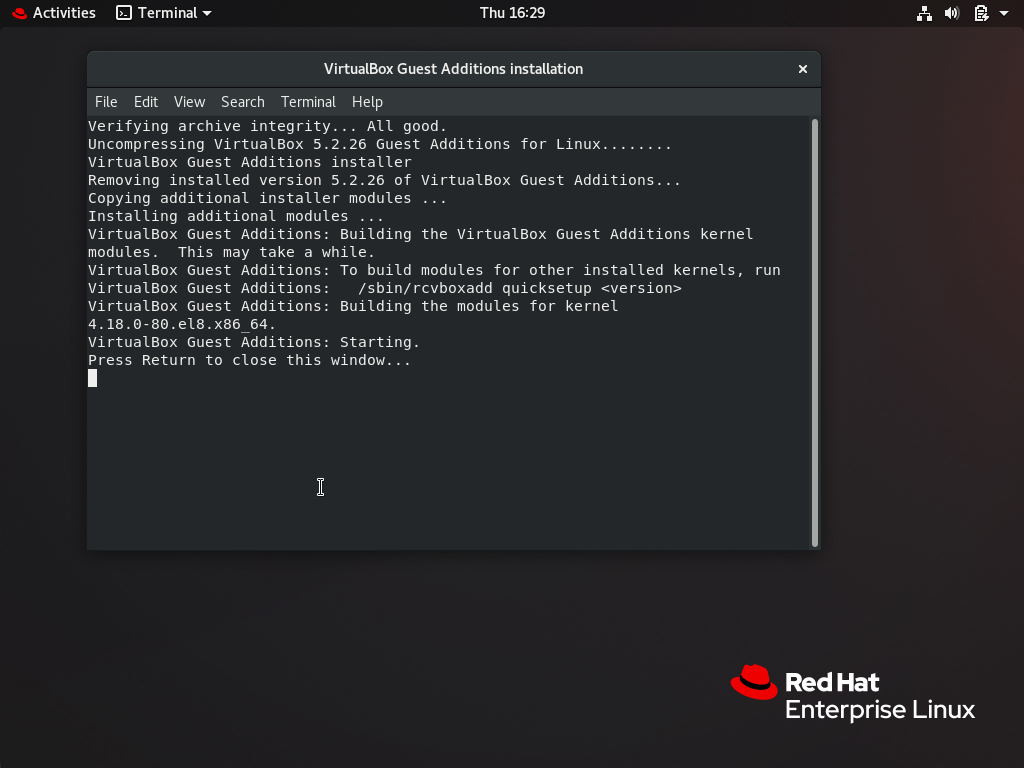Viewport: 1024px width, 768px height.
Task: Click the window title bar text
Action: click(453, 69)
